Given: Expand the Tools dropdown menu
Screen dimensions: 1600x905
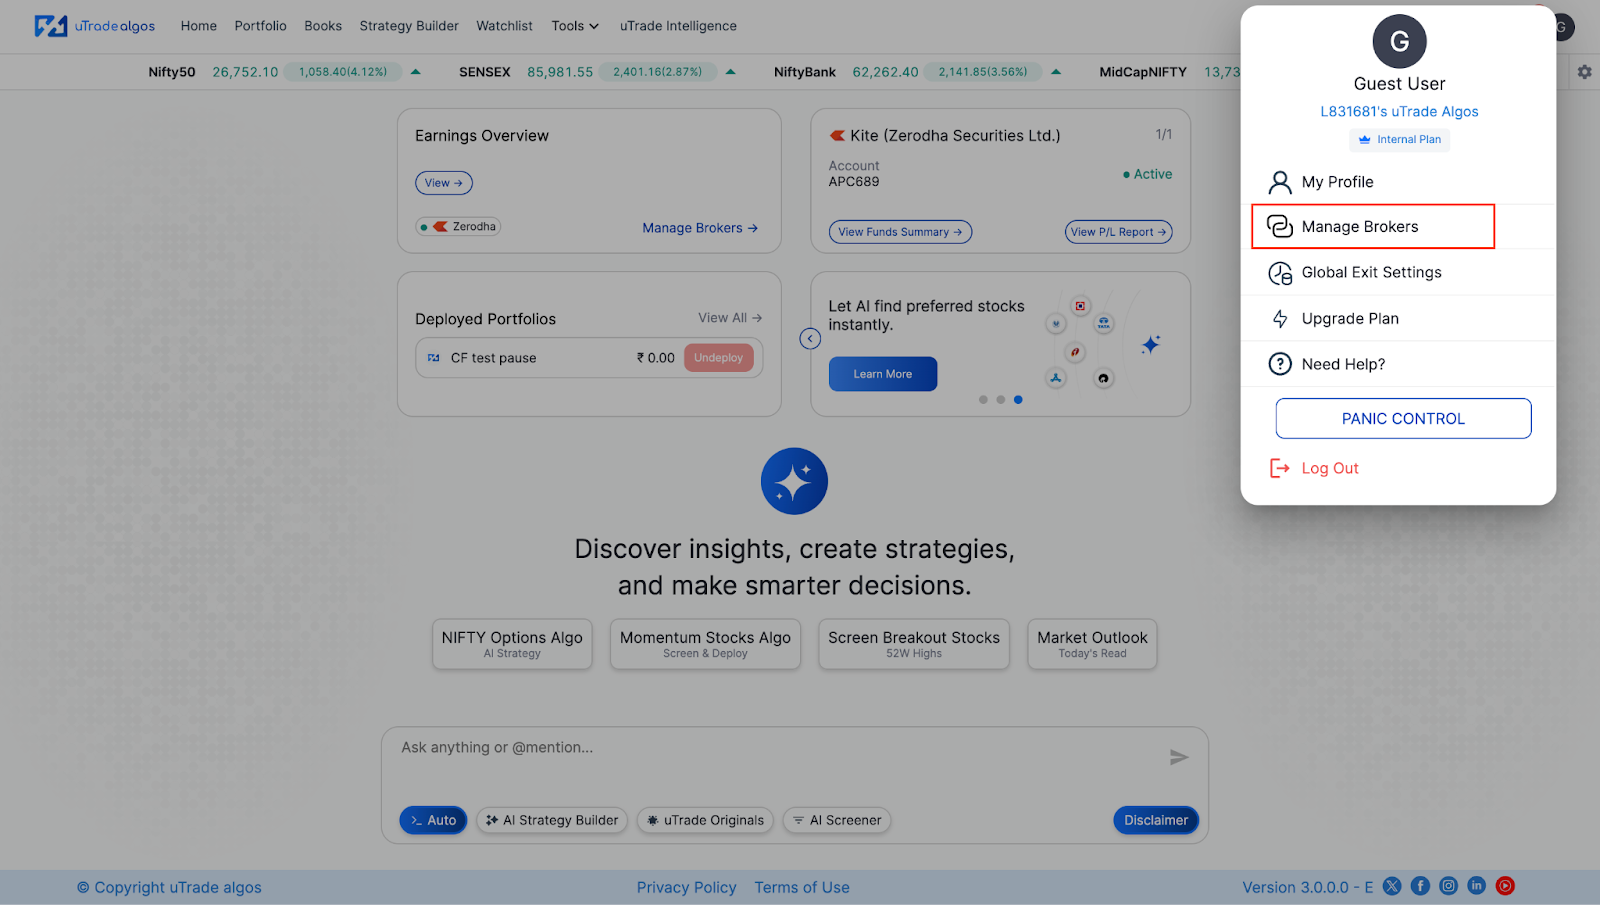Looking at the screenshot, I should coord(575,26).
